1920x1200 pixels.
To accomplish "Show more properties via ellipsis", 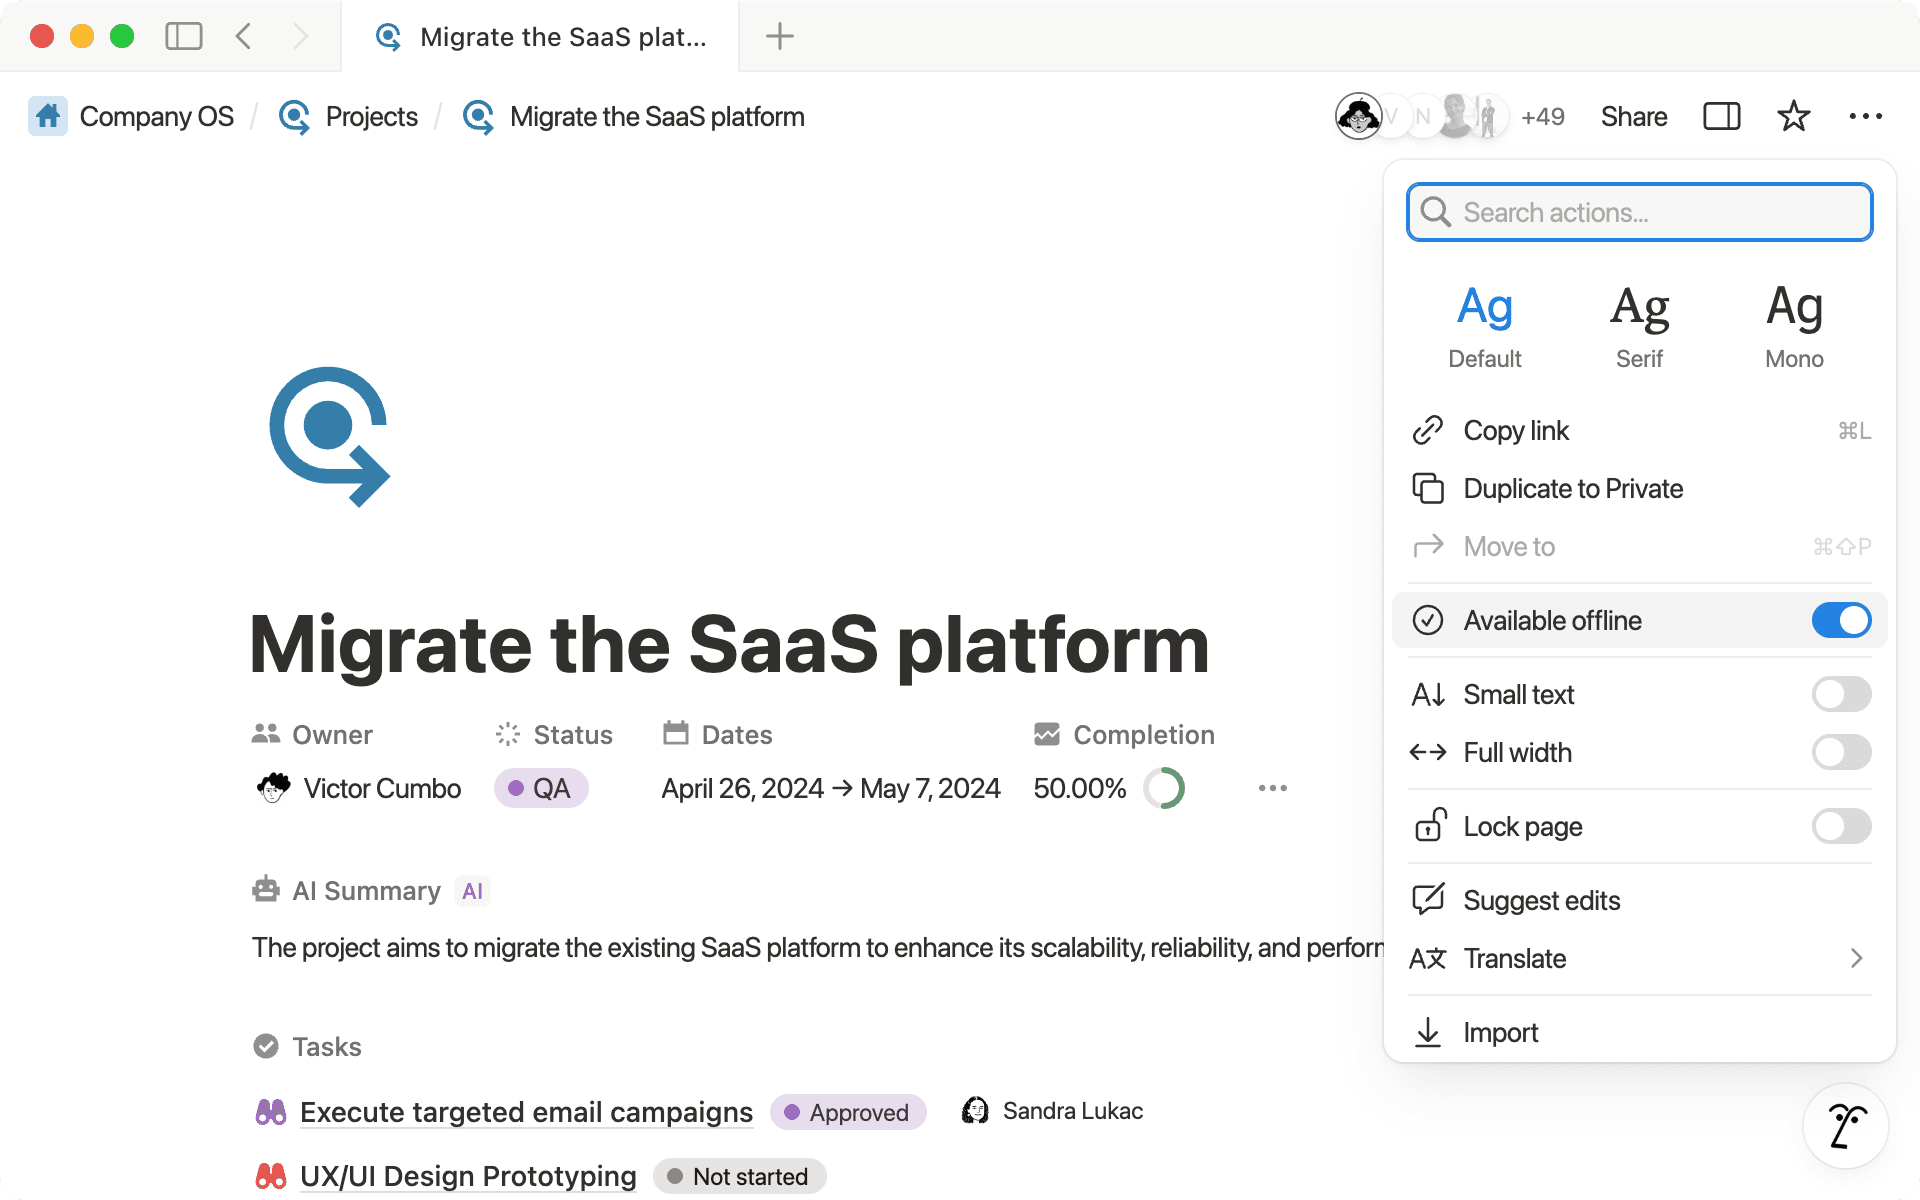I will [x=1272, y=788].
